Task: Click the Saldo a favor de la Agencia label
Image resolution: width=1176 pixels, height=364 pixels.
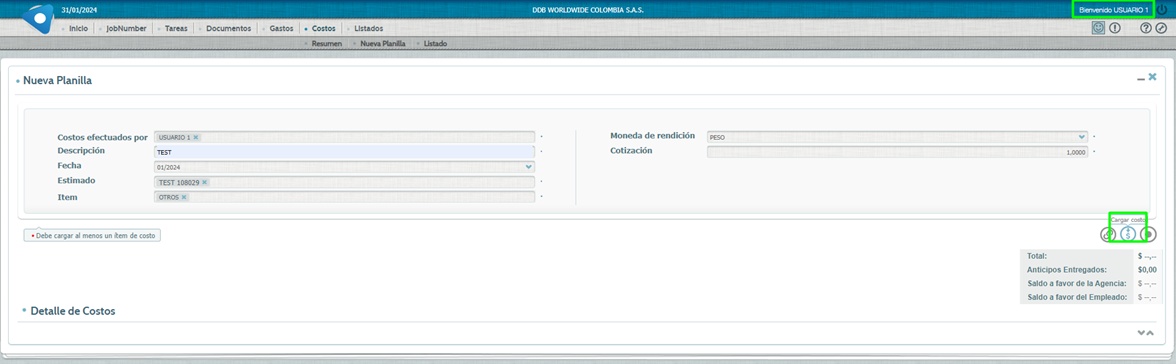Action: click(x=1076, y=284)
